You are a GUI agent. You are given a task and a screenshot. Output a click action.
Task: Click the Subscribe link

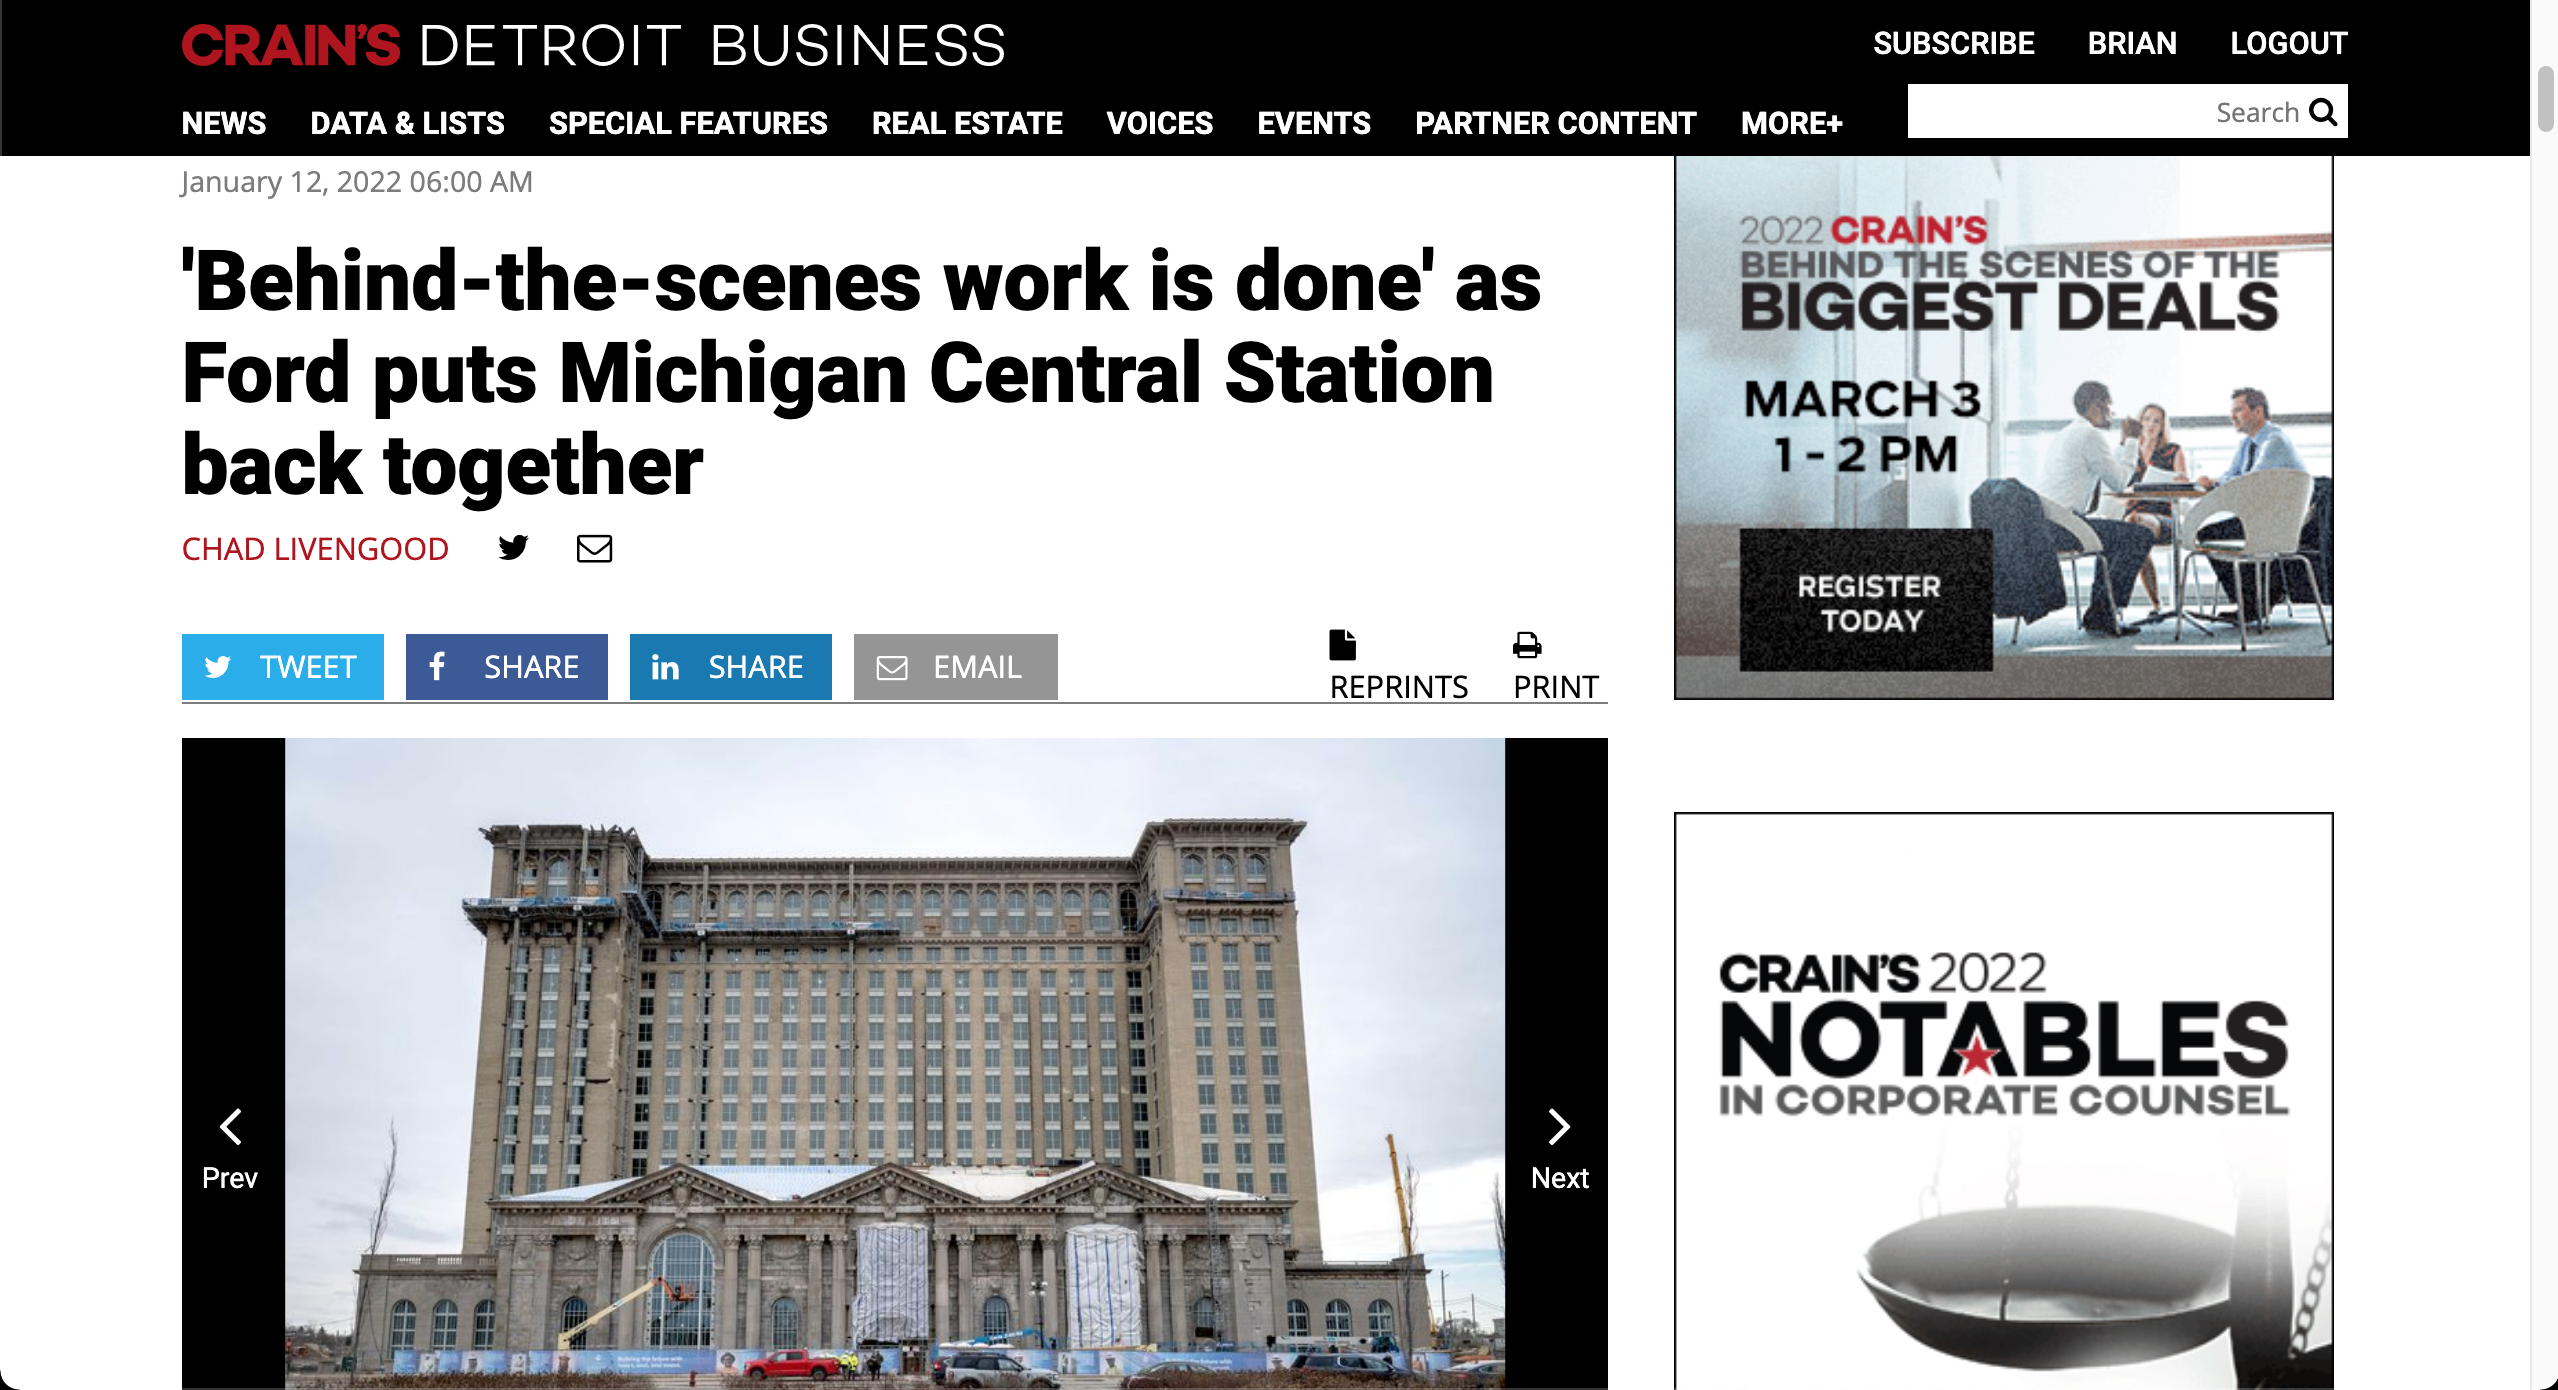coord(1954,43)
